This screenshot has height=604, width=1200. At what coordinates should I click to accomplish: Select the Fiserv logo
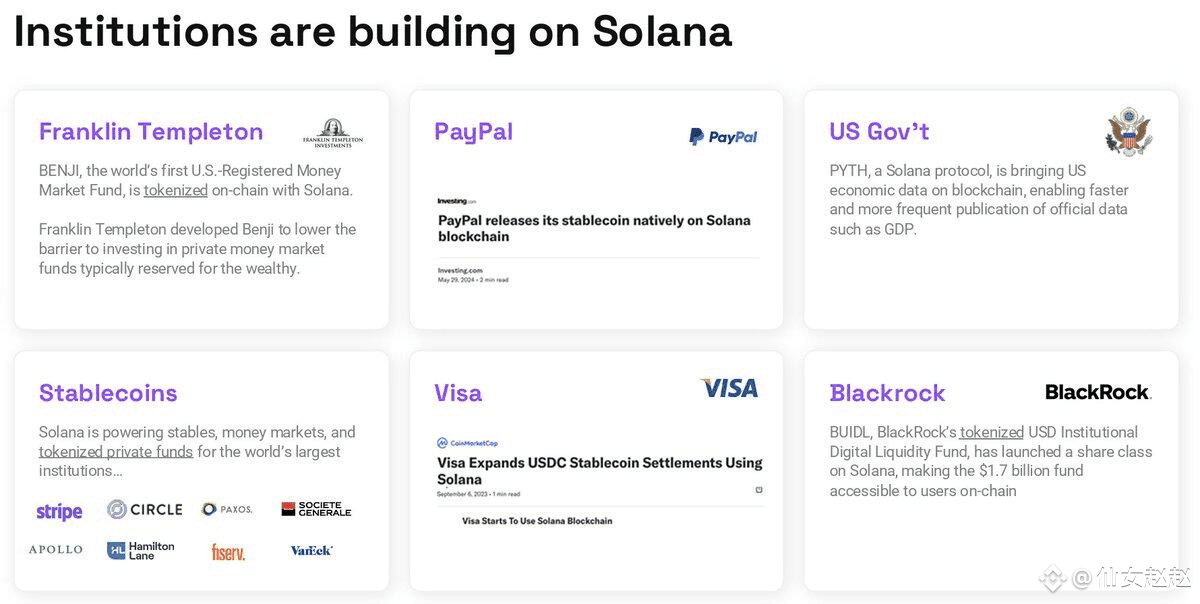tap(228, 551)
